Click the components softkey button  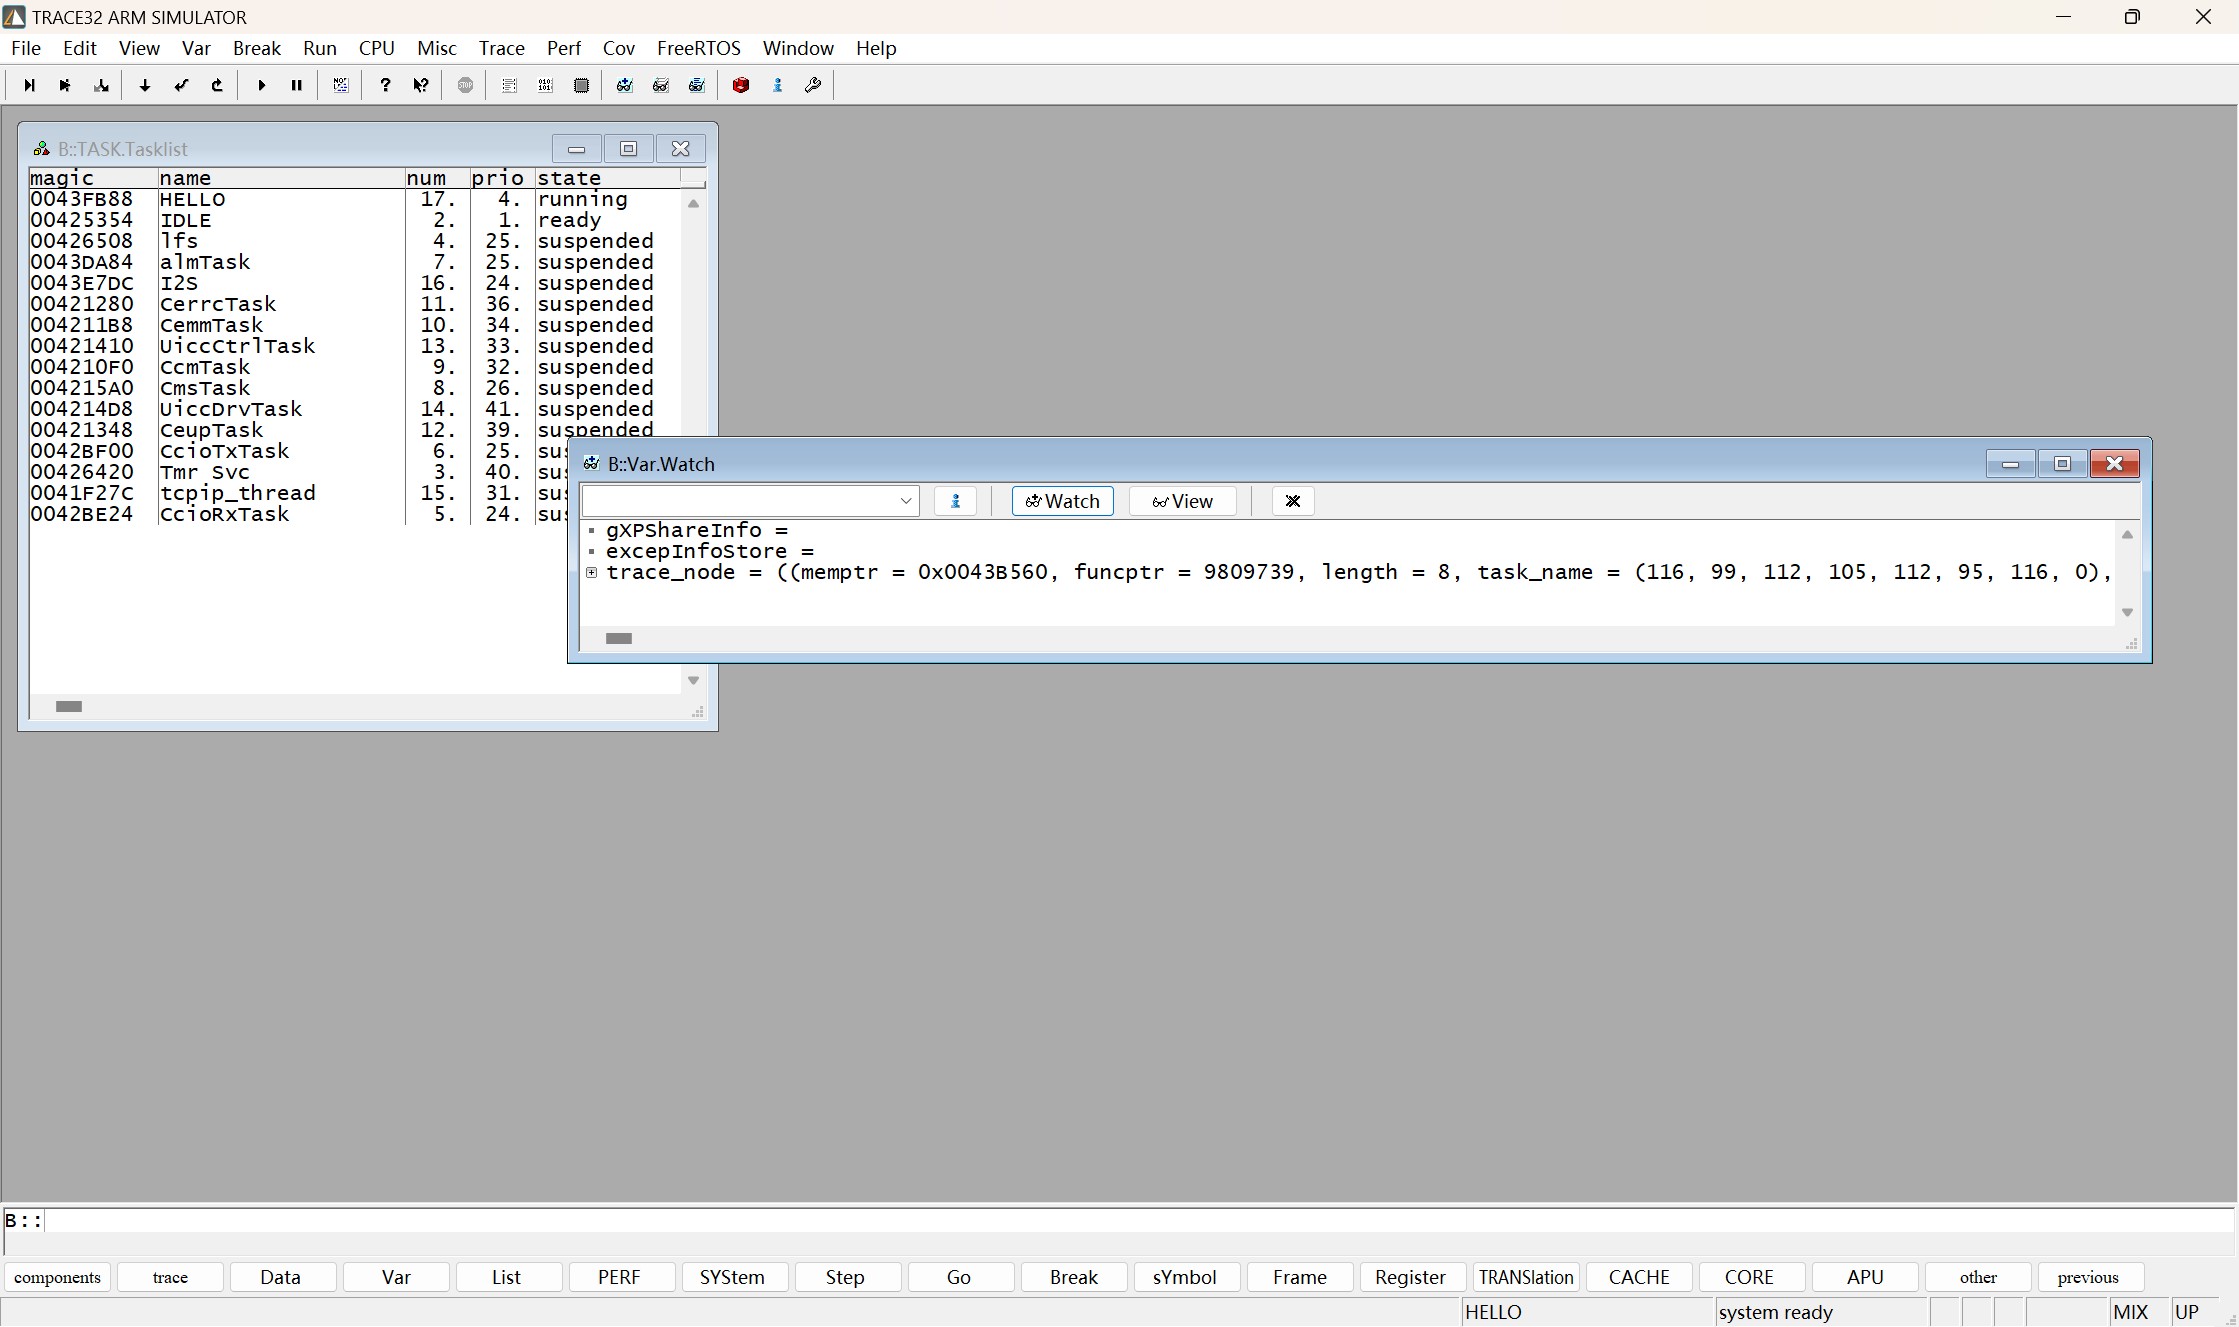[57, 1277]
